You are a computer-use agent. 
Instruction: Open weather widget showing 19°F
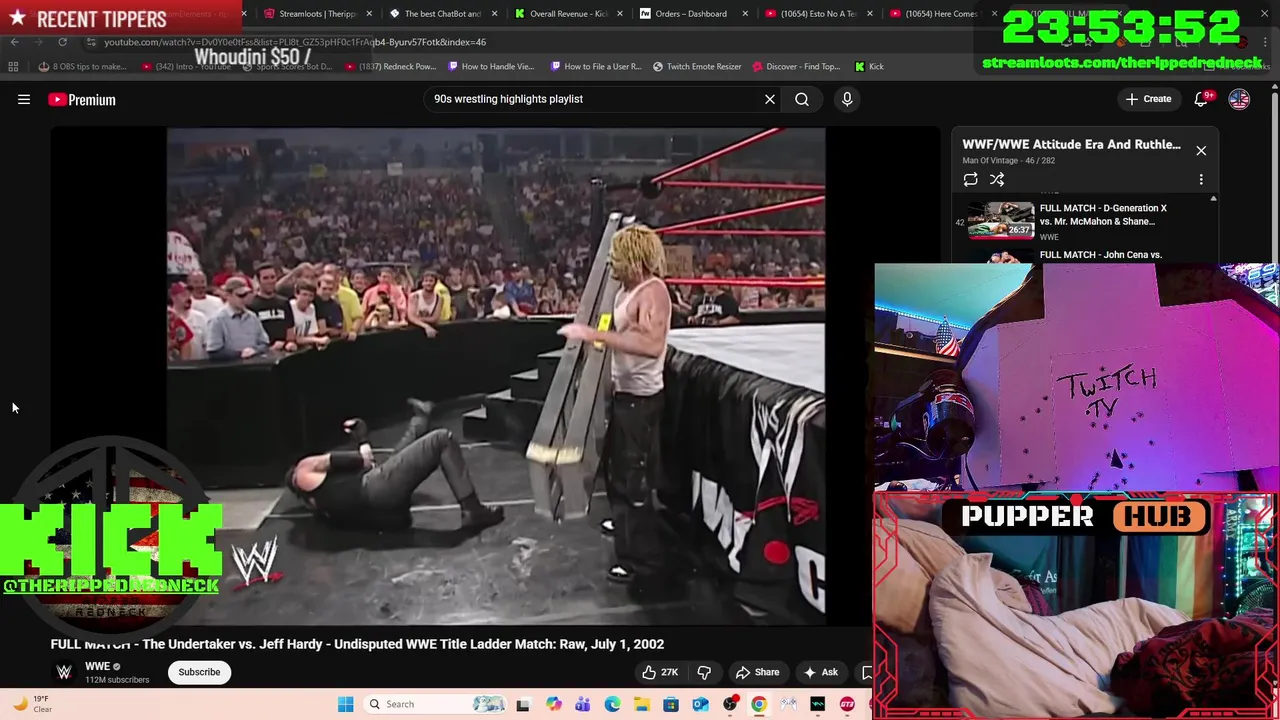pyautogui.click(x=30, y=704)
